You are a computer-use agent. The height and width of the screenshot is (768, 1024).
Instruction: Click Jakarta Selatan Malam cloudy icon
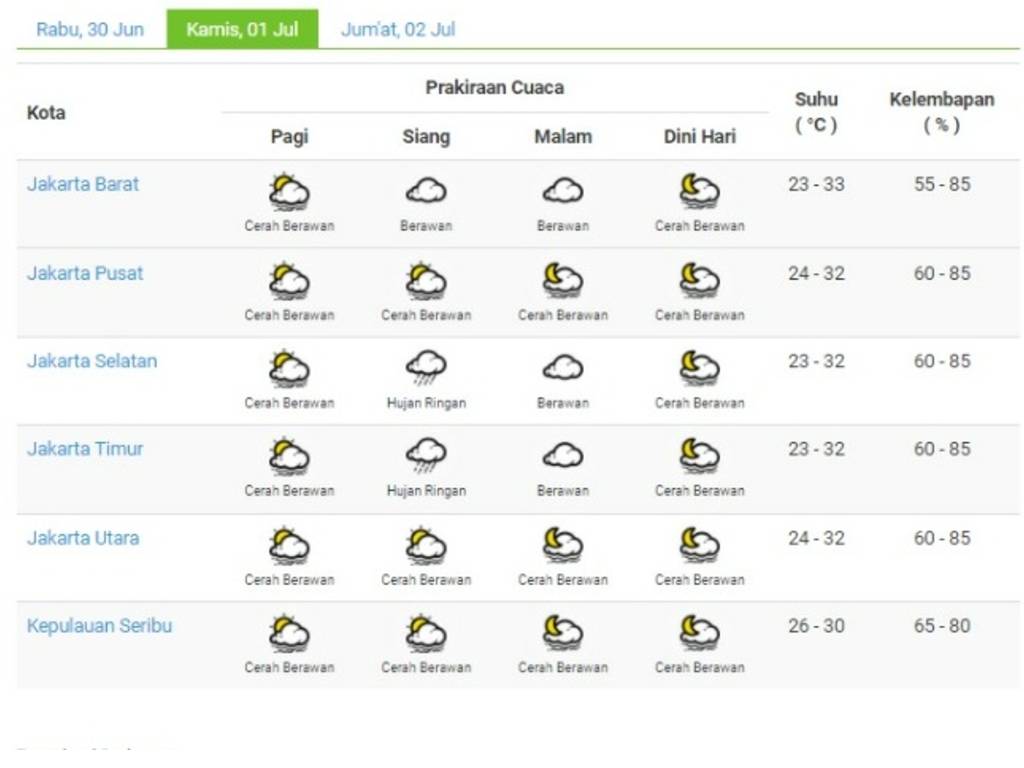coord(563,368)
